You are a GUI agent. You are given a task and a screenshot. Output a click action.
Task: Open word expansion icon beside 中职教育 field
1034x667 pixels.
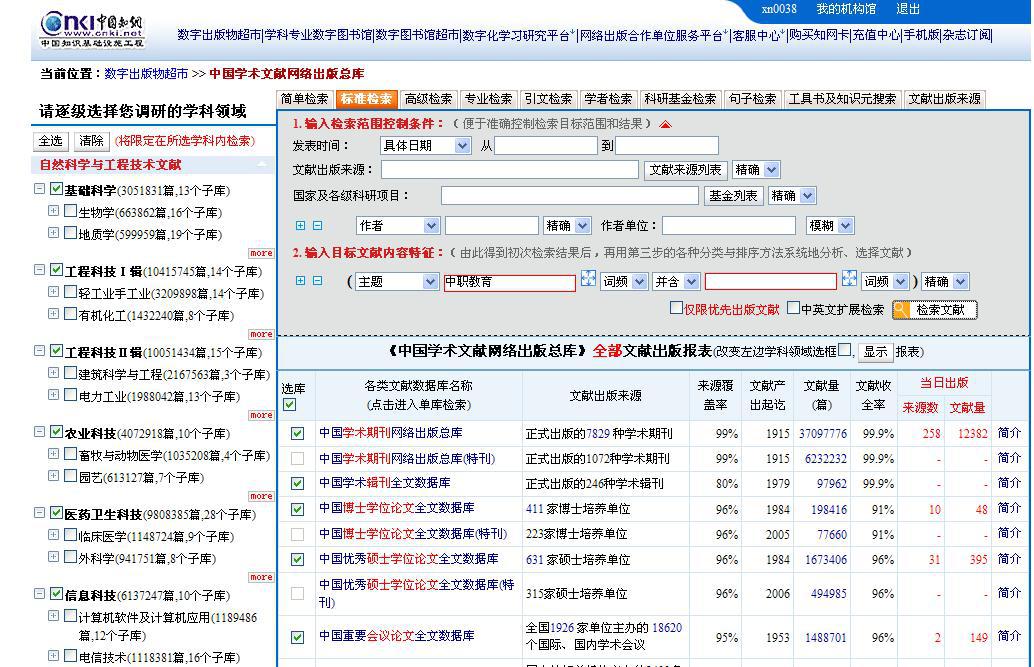point(588,278)
